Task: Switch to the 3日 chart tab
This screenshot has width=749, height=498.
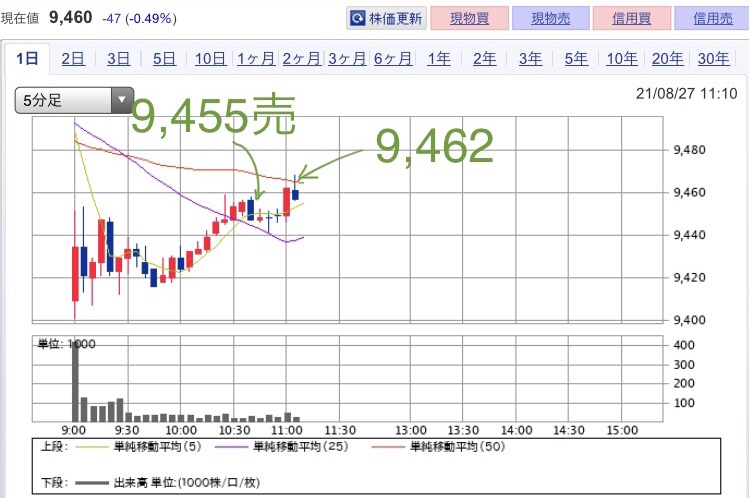Action: pos(118,59)
